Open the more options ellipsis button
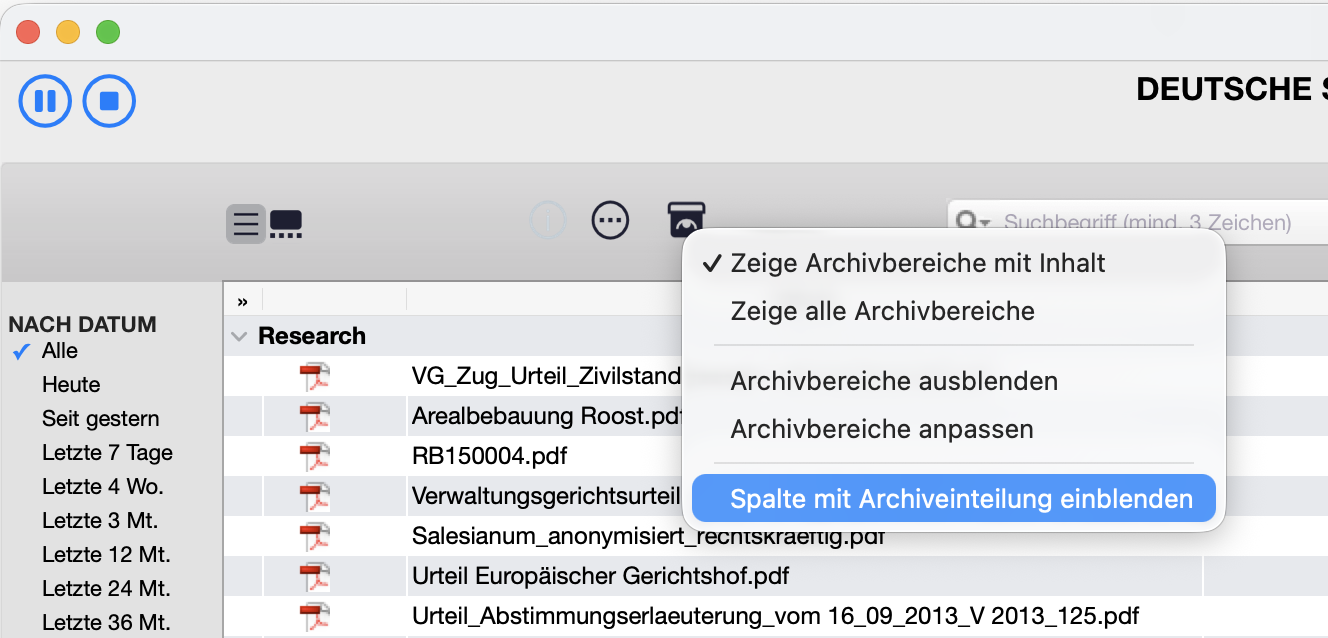Image resolution: width=1328 pixels, height=638 pixels. pos(611,220)
